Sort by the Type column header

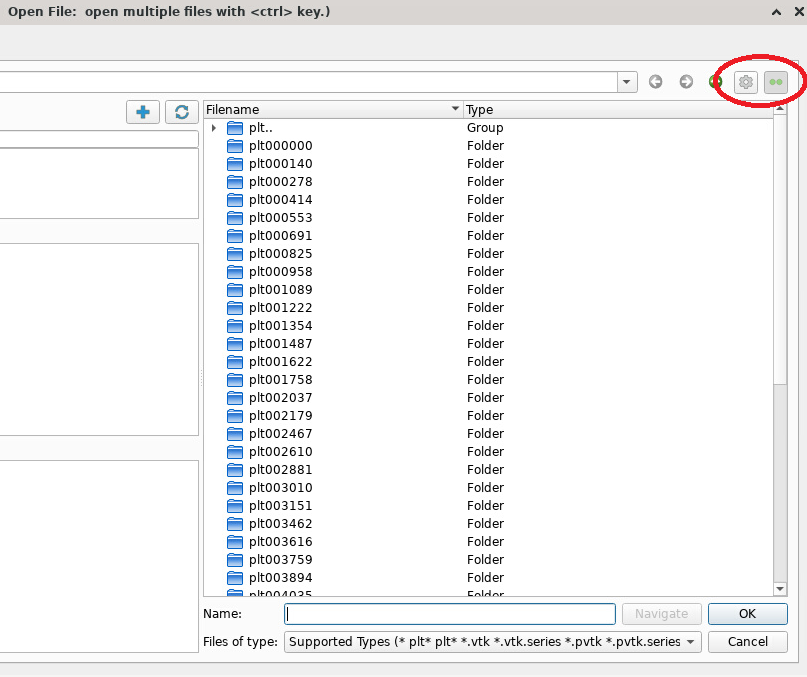click(615, 110)
